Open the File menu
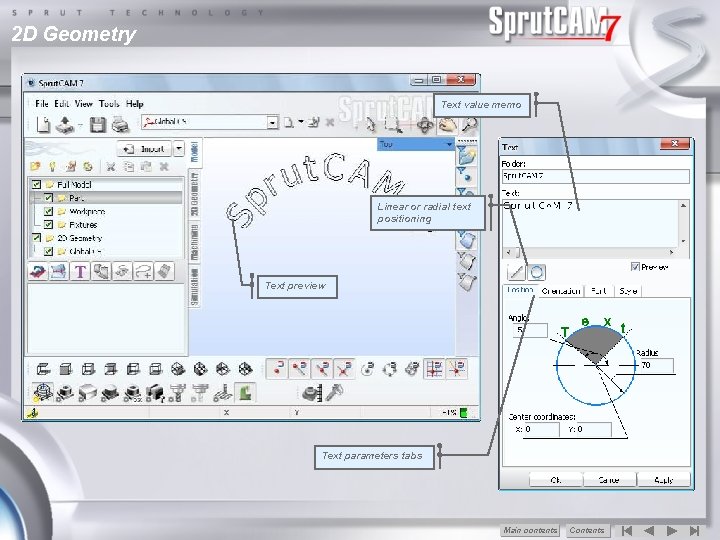This screenshot has height=540, width=720. click(x=41, y=104)
